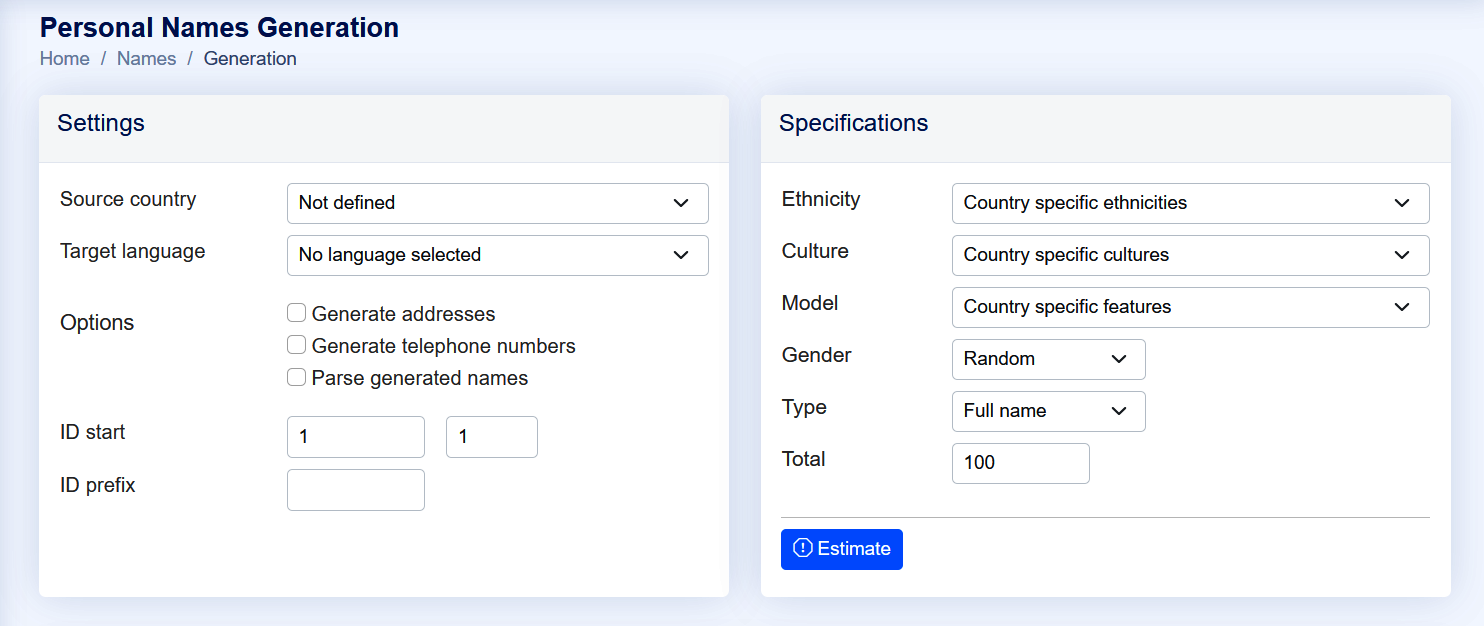This screenshot has height=626, width=1484.
Task: Open the Gender dropdown set to Random
Action: click(x=1048, y=359)
